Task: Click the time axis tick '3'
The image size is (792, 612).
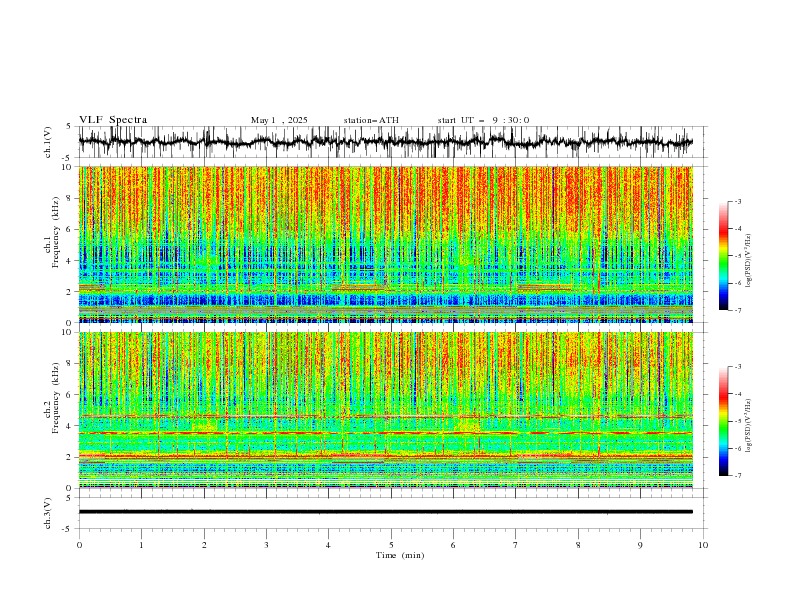Action: [266, 545]
